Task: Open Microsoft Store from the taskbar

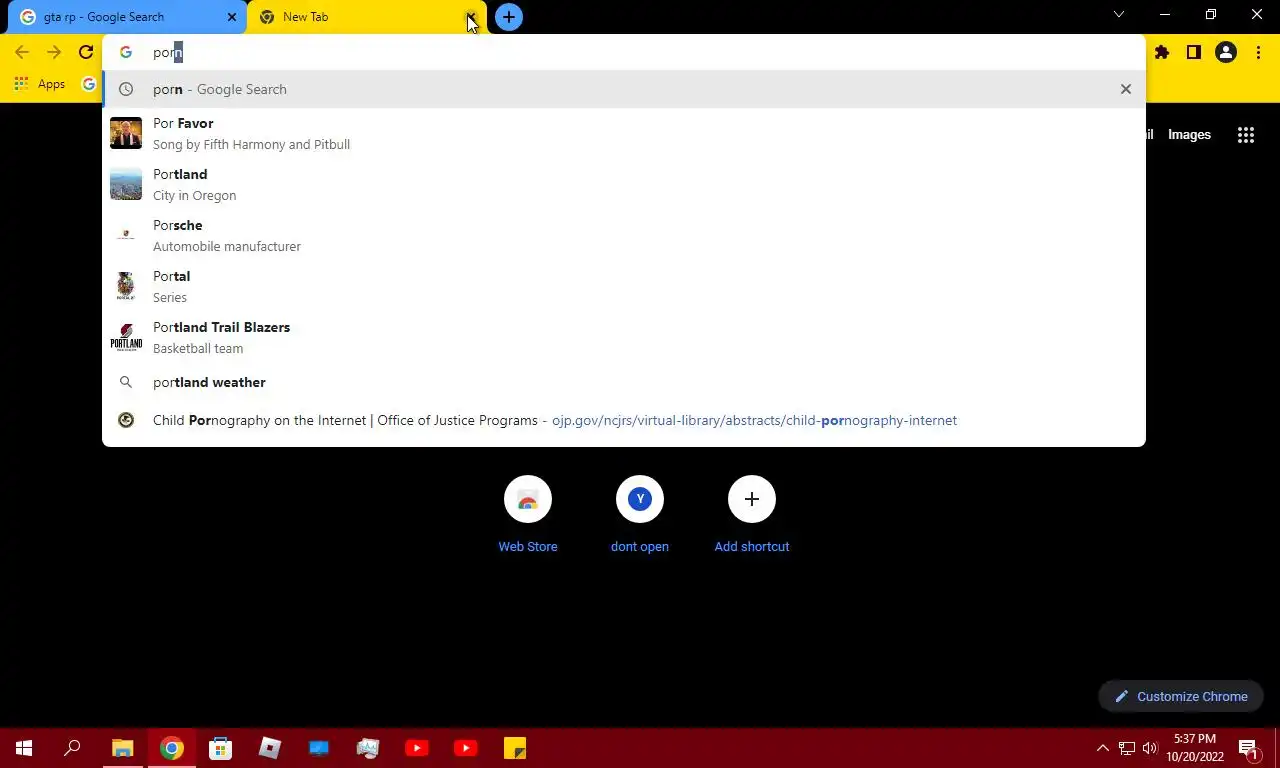Action: pyautogui.click(x=220, y=748)
